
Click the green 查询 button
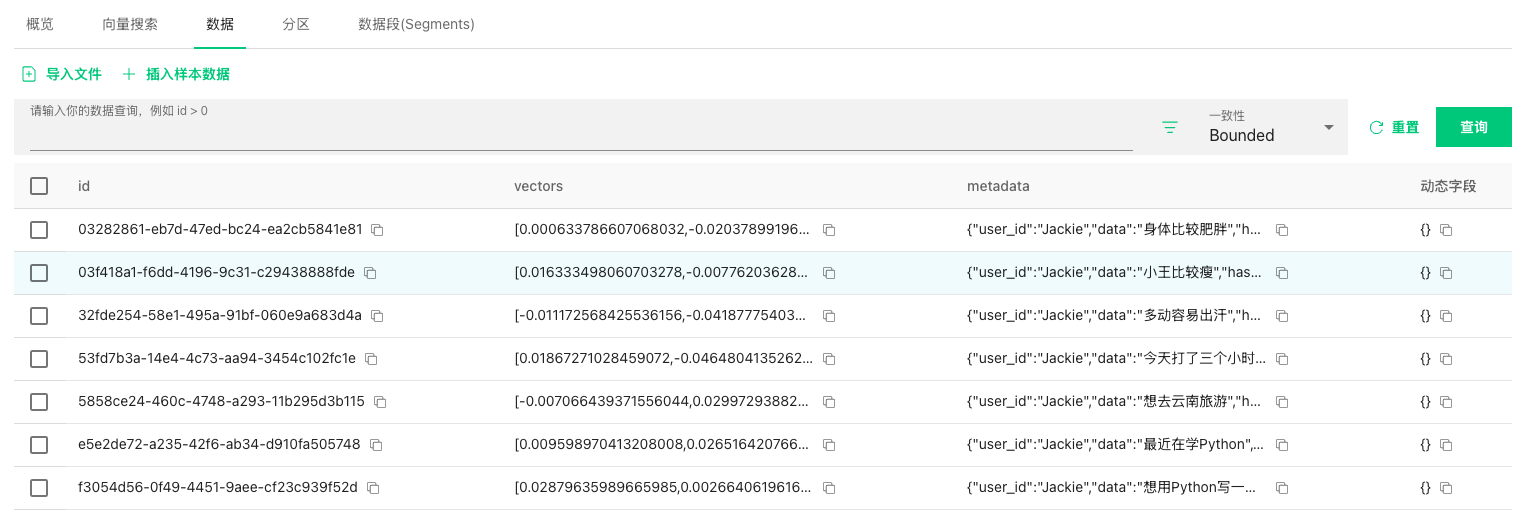[1473, 127]
